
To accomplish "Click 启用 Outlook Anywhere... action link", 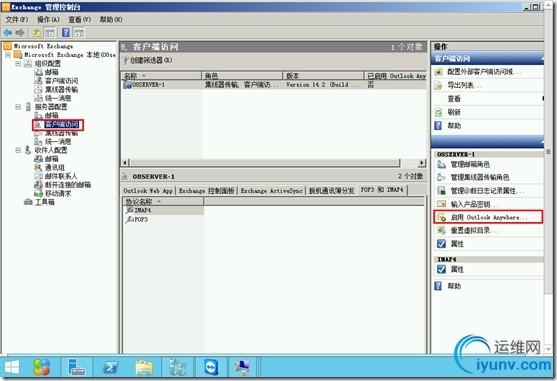I will [489, 217].
